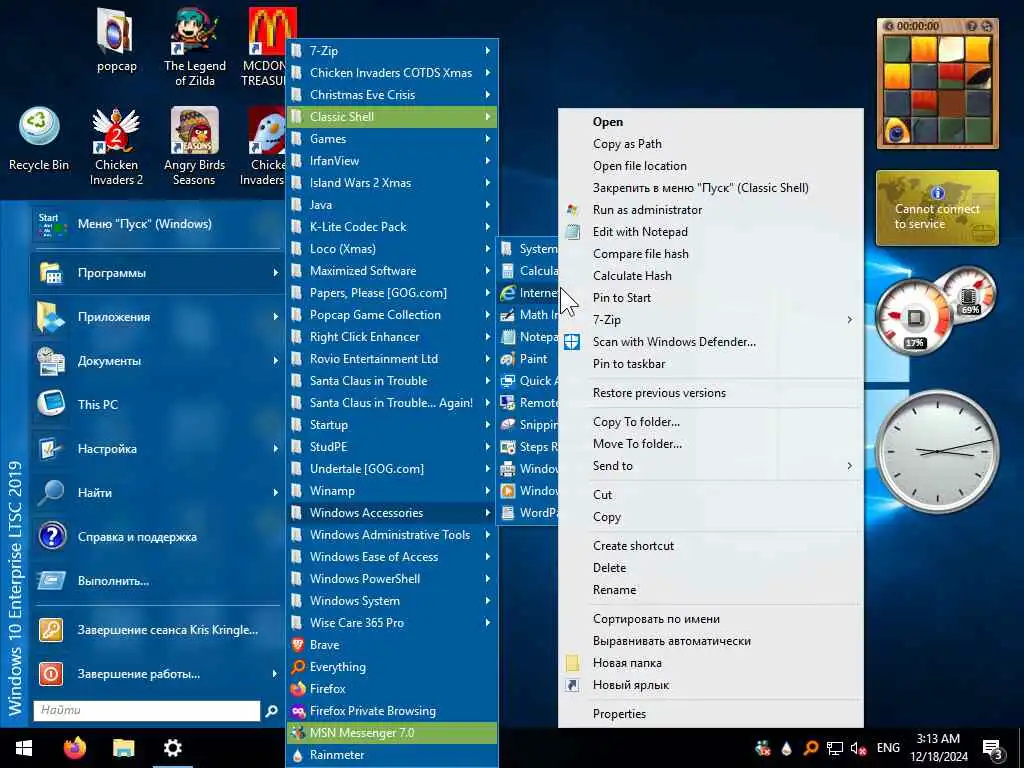
Task: Open the notification center icon
Action: tap(993, 749)
